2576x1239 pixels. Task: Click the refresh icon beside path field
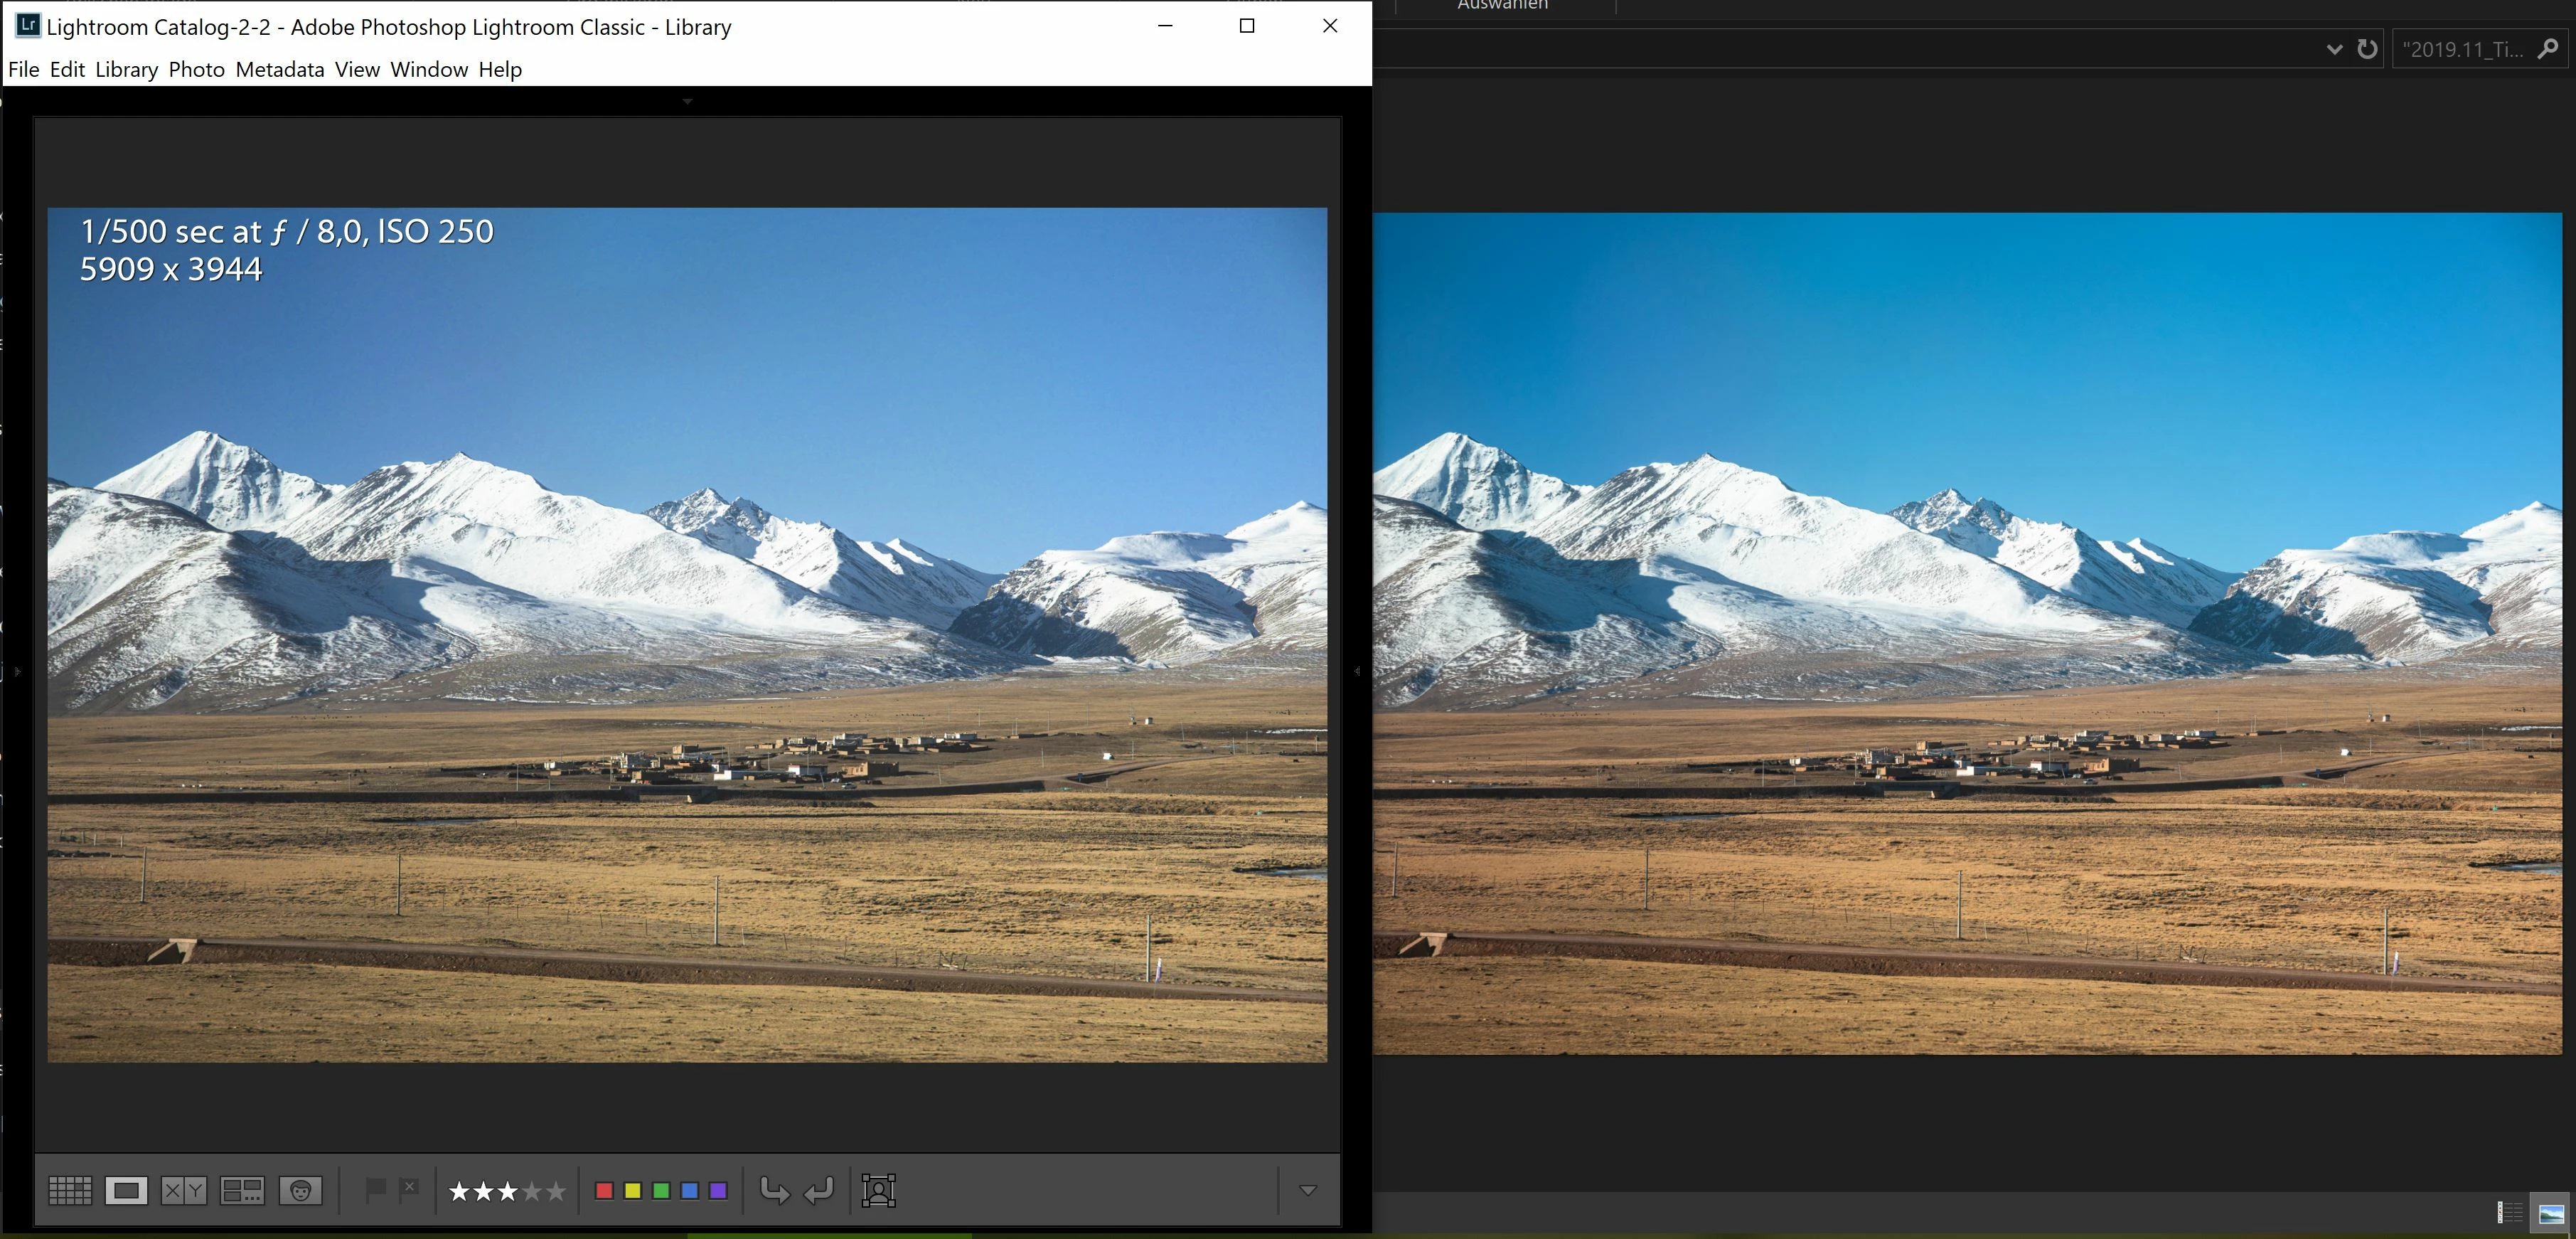[x=2367, y=49]
